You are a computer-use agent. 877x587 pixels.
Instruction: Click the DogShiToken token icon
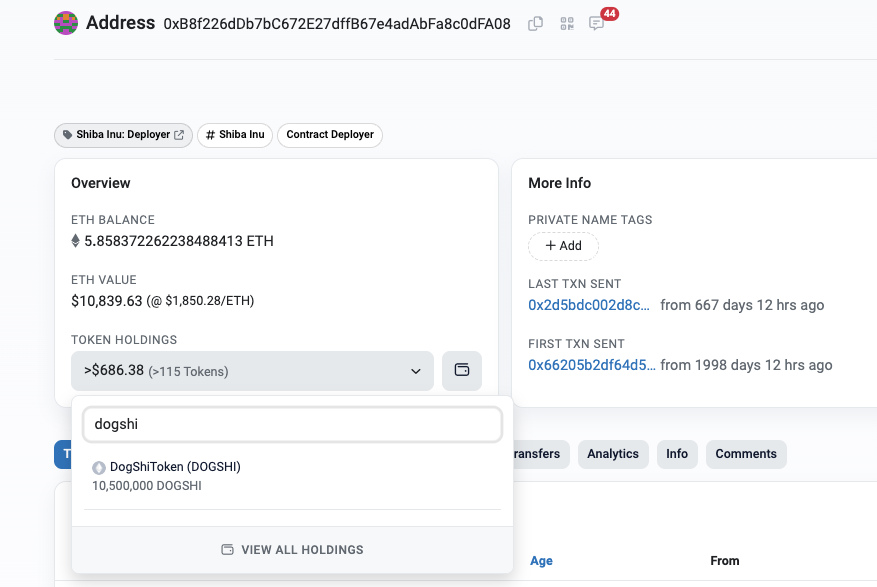99,467
